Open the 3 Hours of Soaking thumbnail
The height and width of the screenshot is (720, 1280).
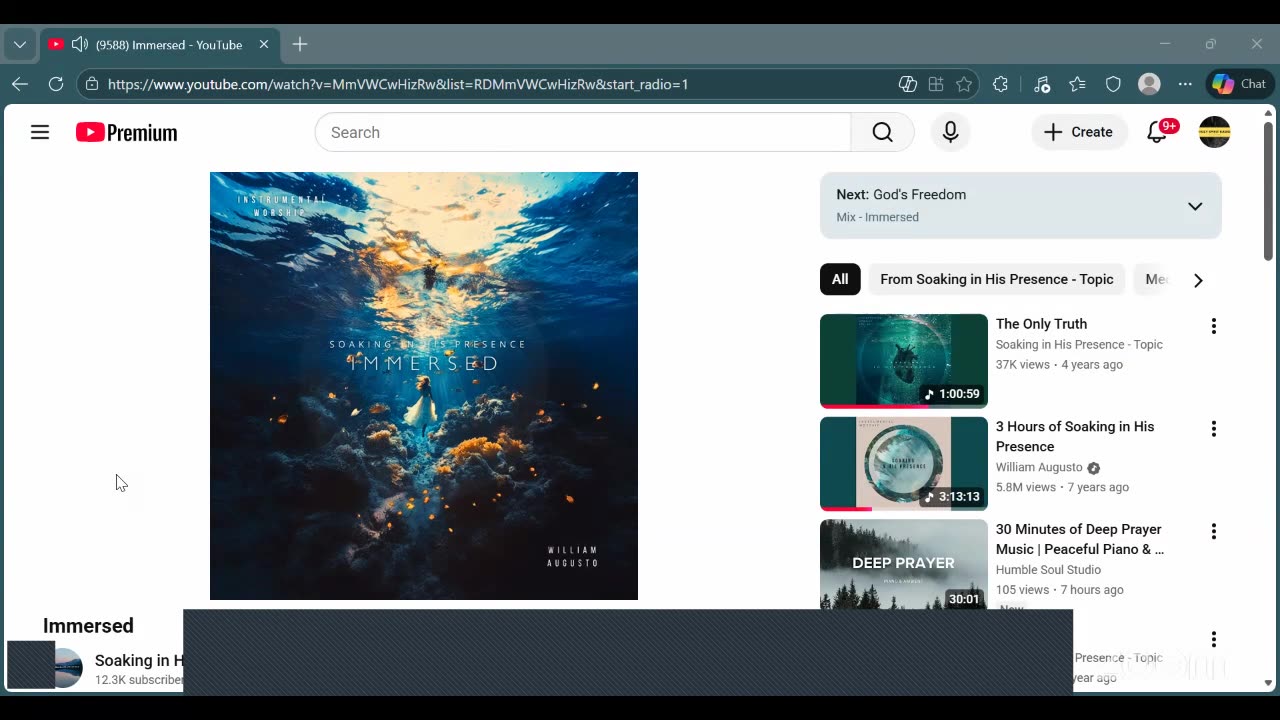(904, 464)
